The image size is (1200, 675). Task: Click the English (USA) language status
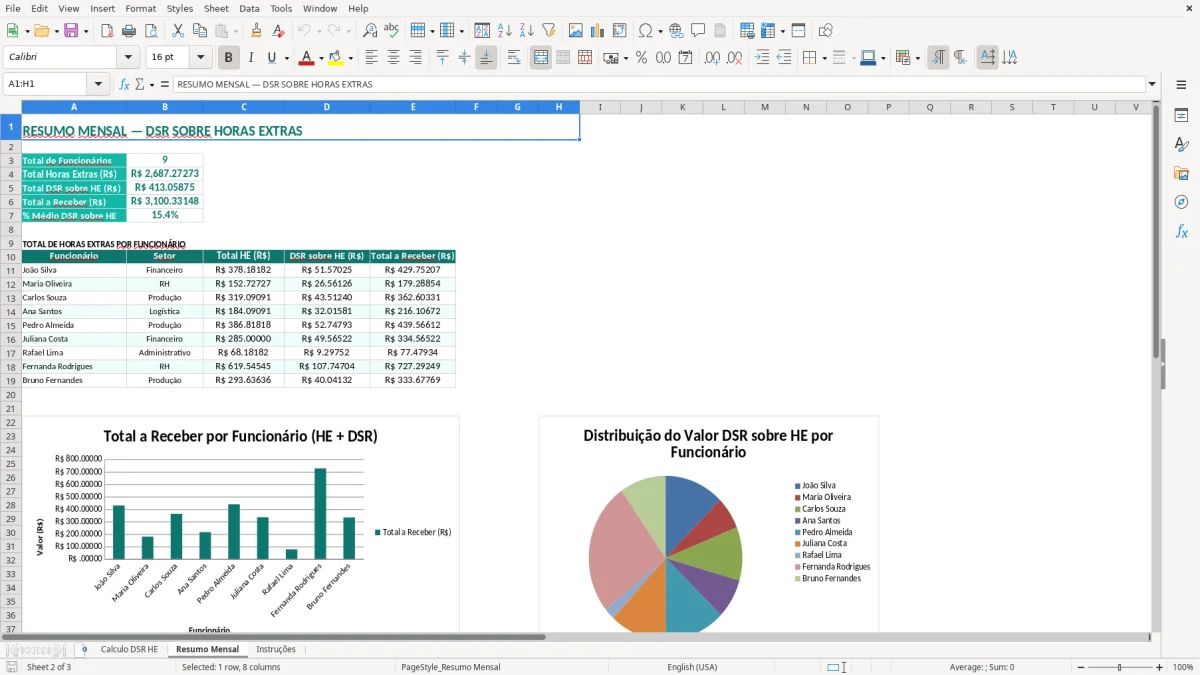(x=692, y=667)
